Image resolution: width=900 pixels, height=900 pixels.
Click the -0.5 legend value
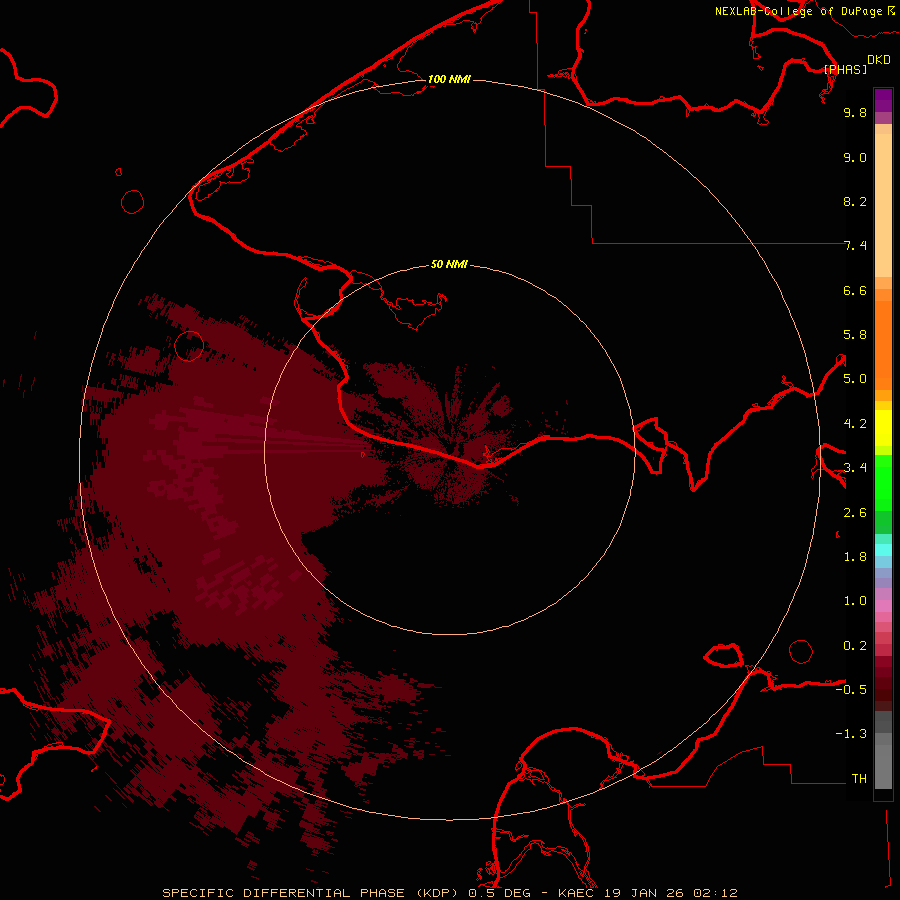pyautogui.click(x=851, y=690)
